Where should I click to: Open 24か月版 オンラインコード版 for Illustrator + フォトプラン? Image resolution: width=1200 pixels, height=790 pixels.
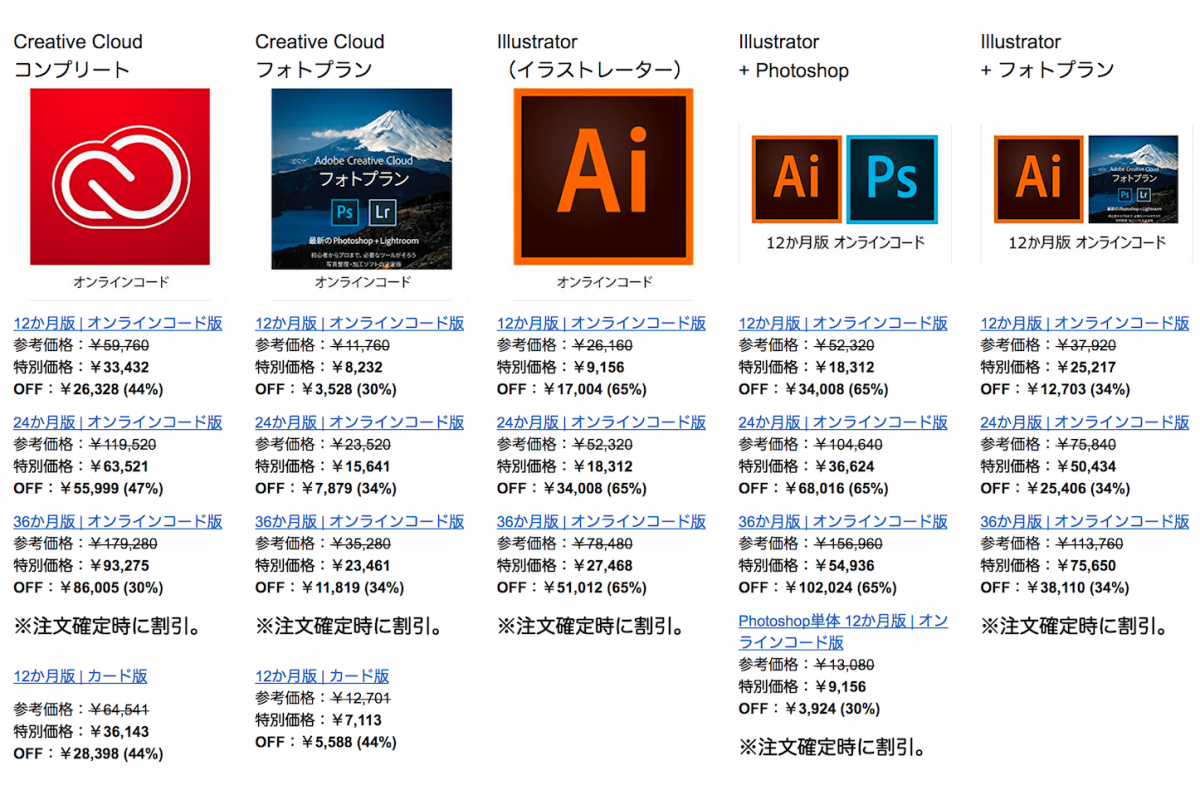(1083, 422)
